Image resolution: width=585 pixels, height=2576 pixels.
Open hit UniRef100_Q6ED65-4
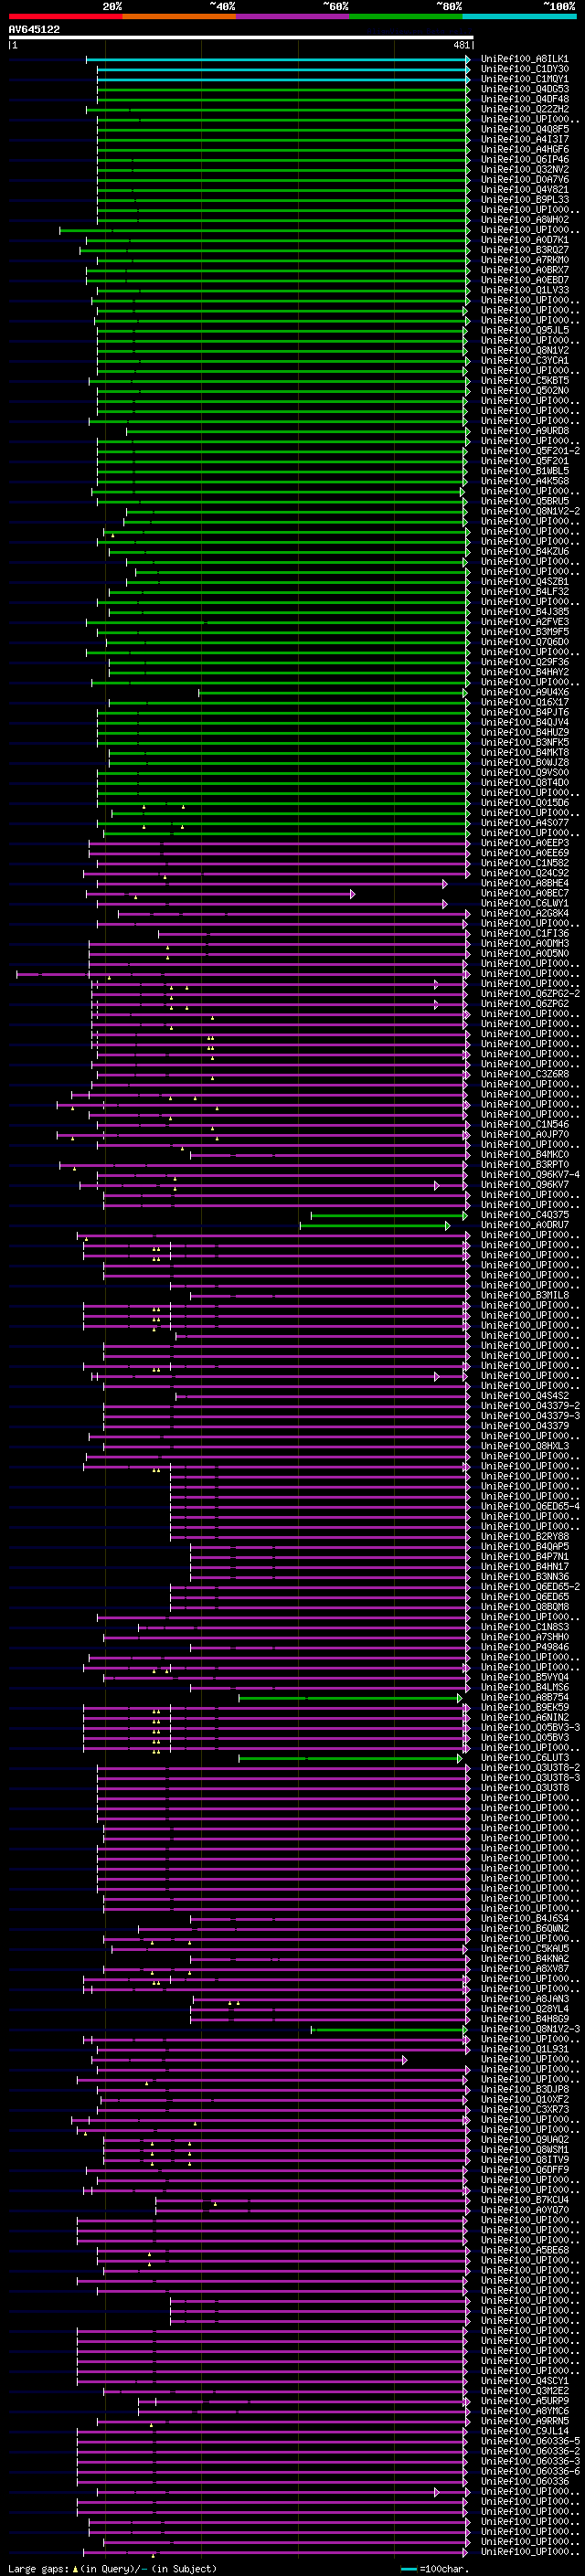pos(530,1506)
